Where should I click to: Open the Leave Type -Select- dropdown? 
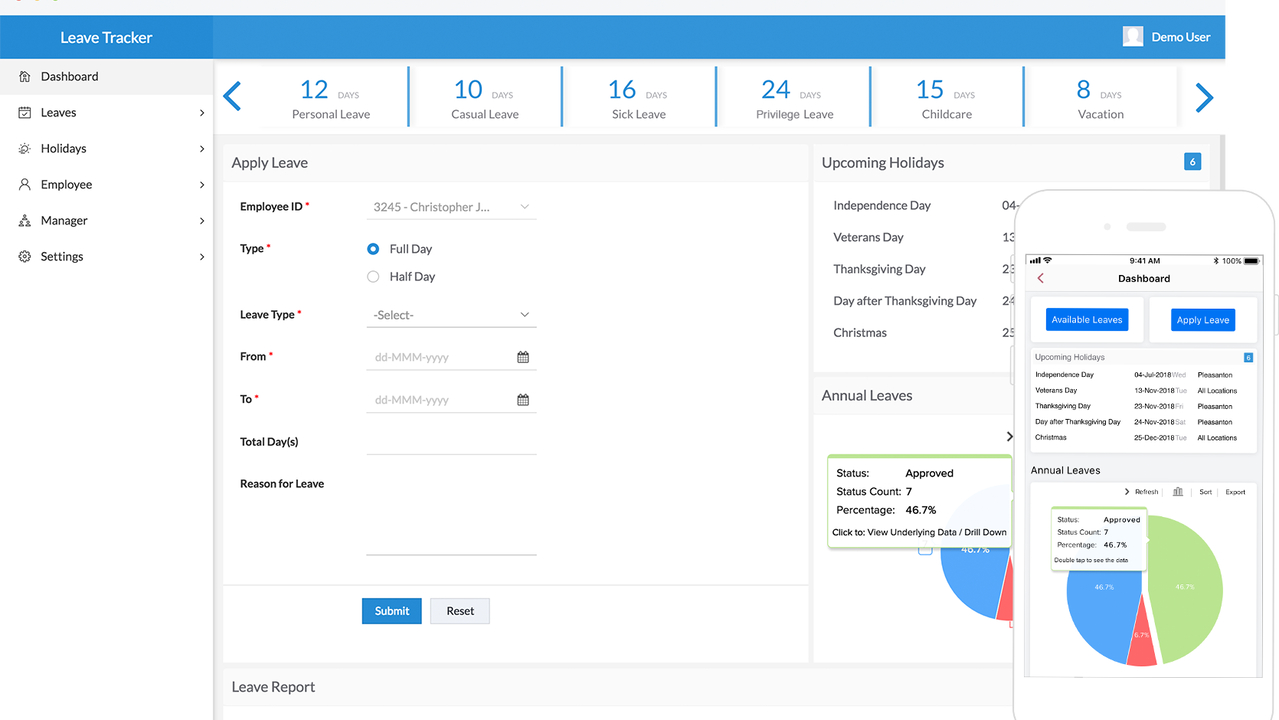[450, 314]
